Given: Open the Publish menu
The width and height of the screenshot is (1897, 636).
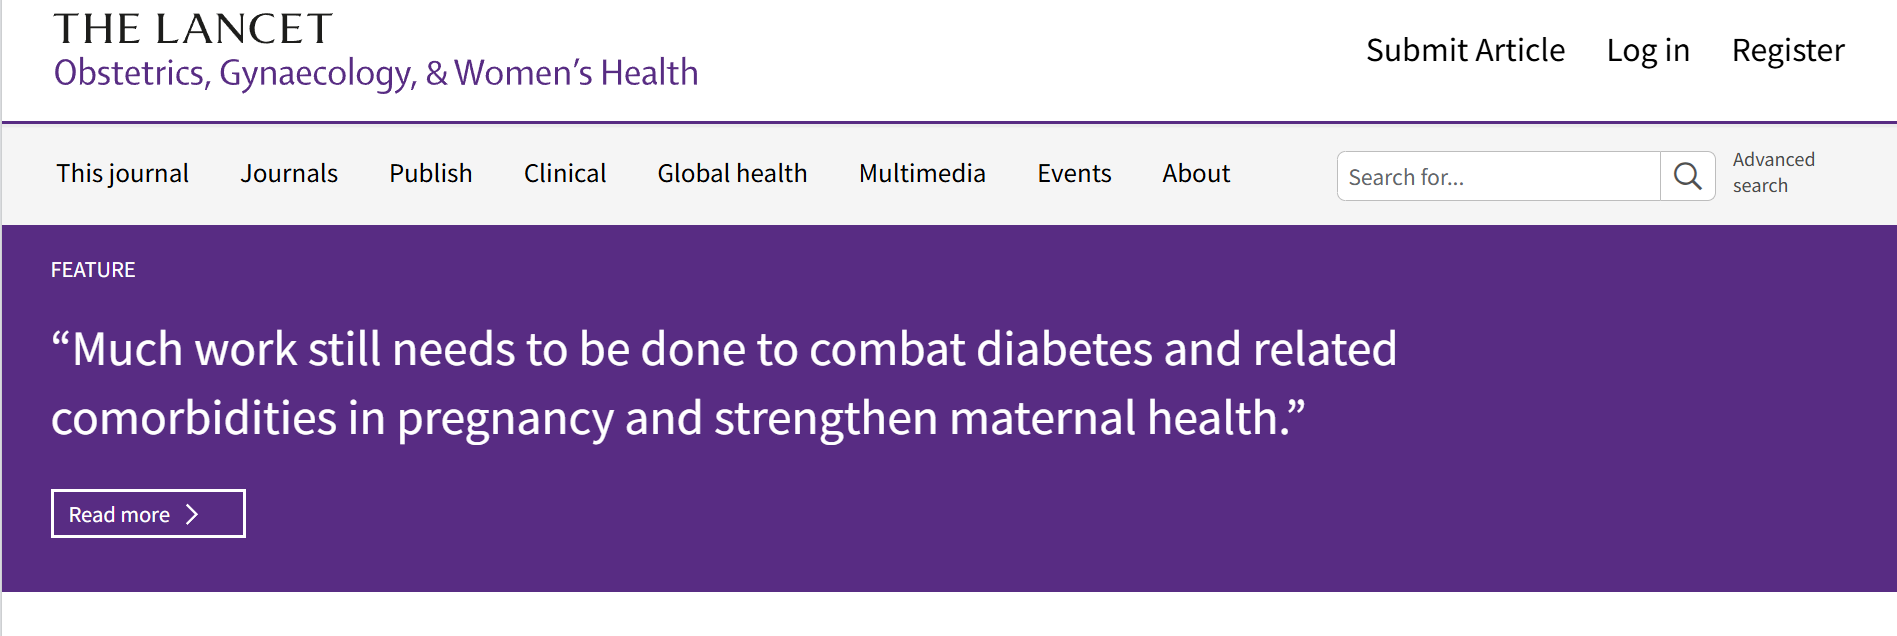Looking at the screenshot, I should 430,173.
